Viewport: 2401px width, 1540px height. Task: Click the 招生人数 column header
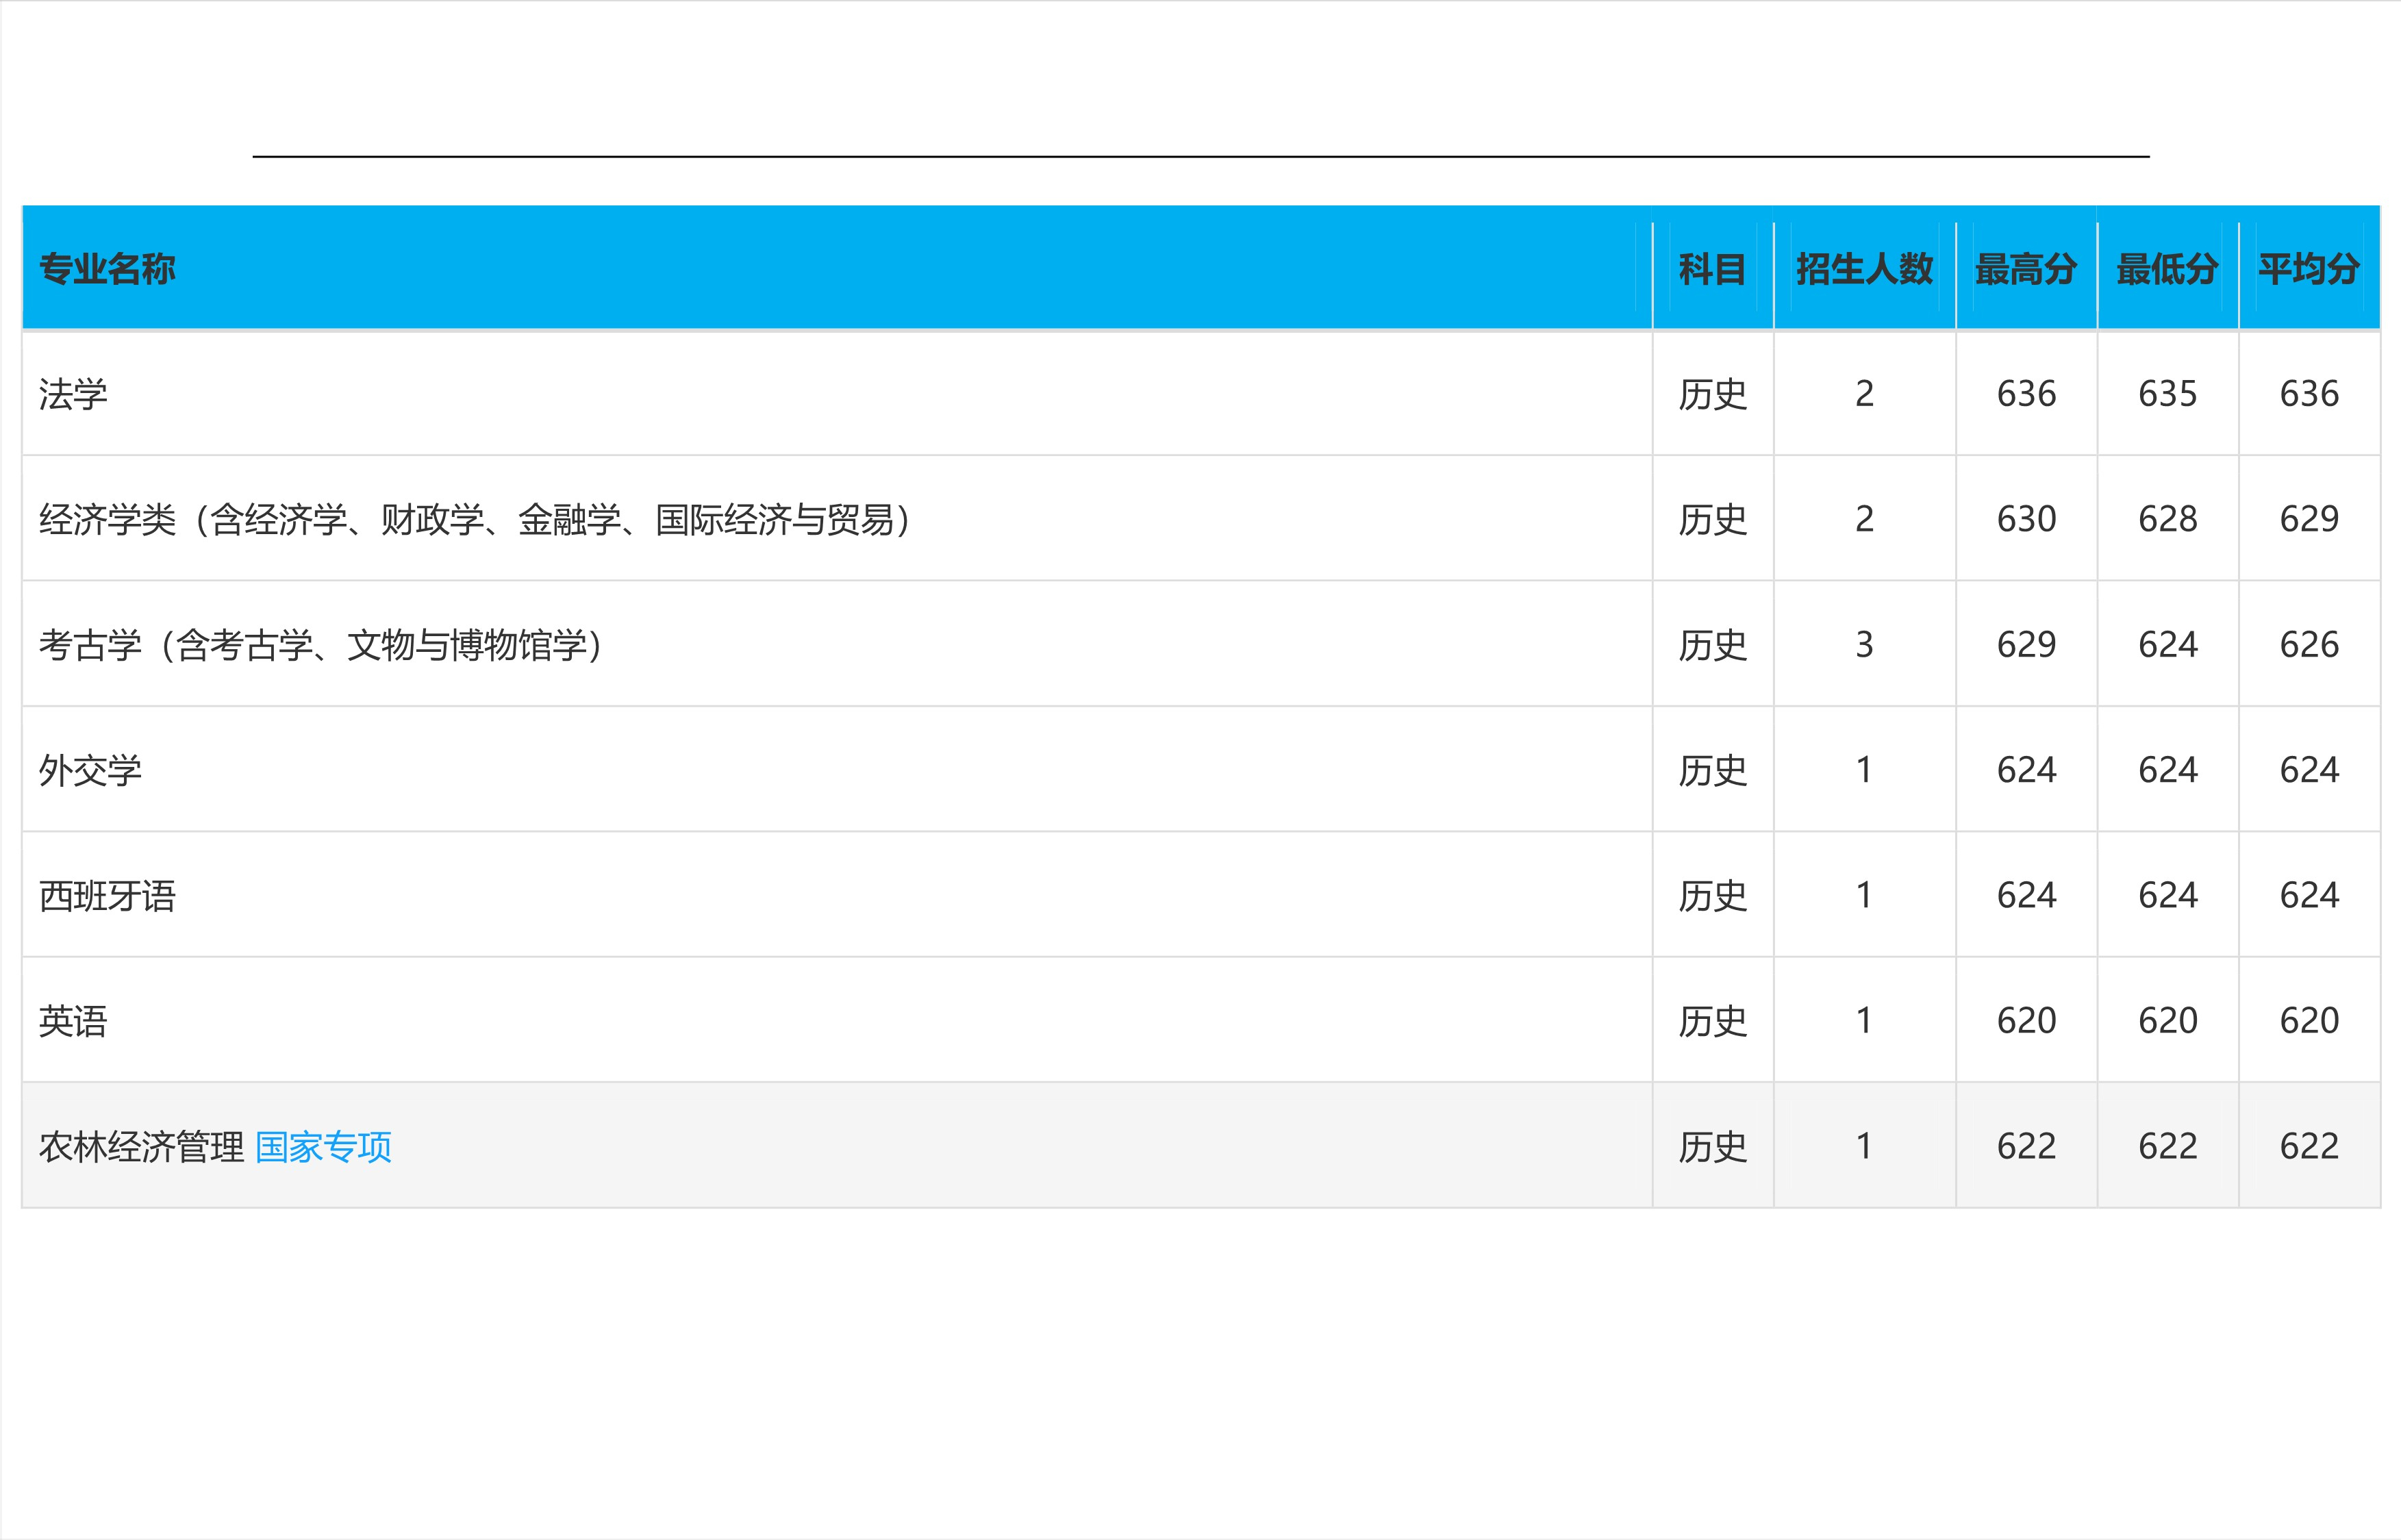click(x=1864, y=269)
